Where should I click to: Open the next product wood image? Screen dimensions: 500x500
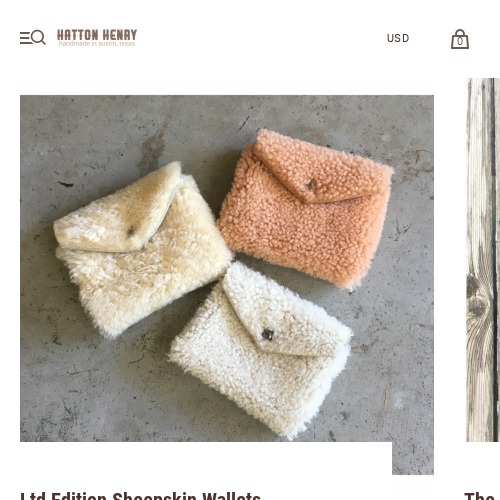tap(483, 260)
